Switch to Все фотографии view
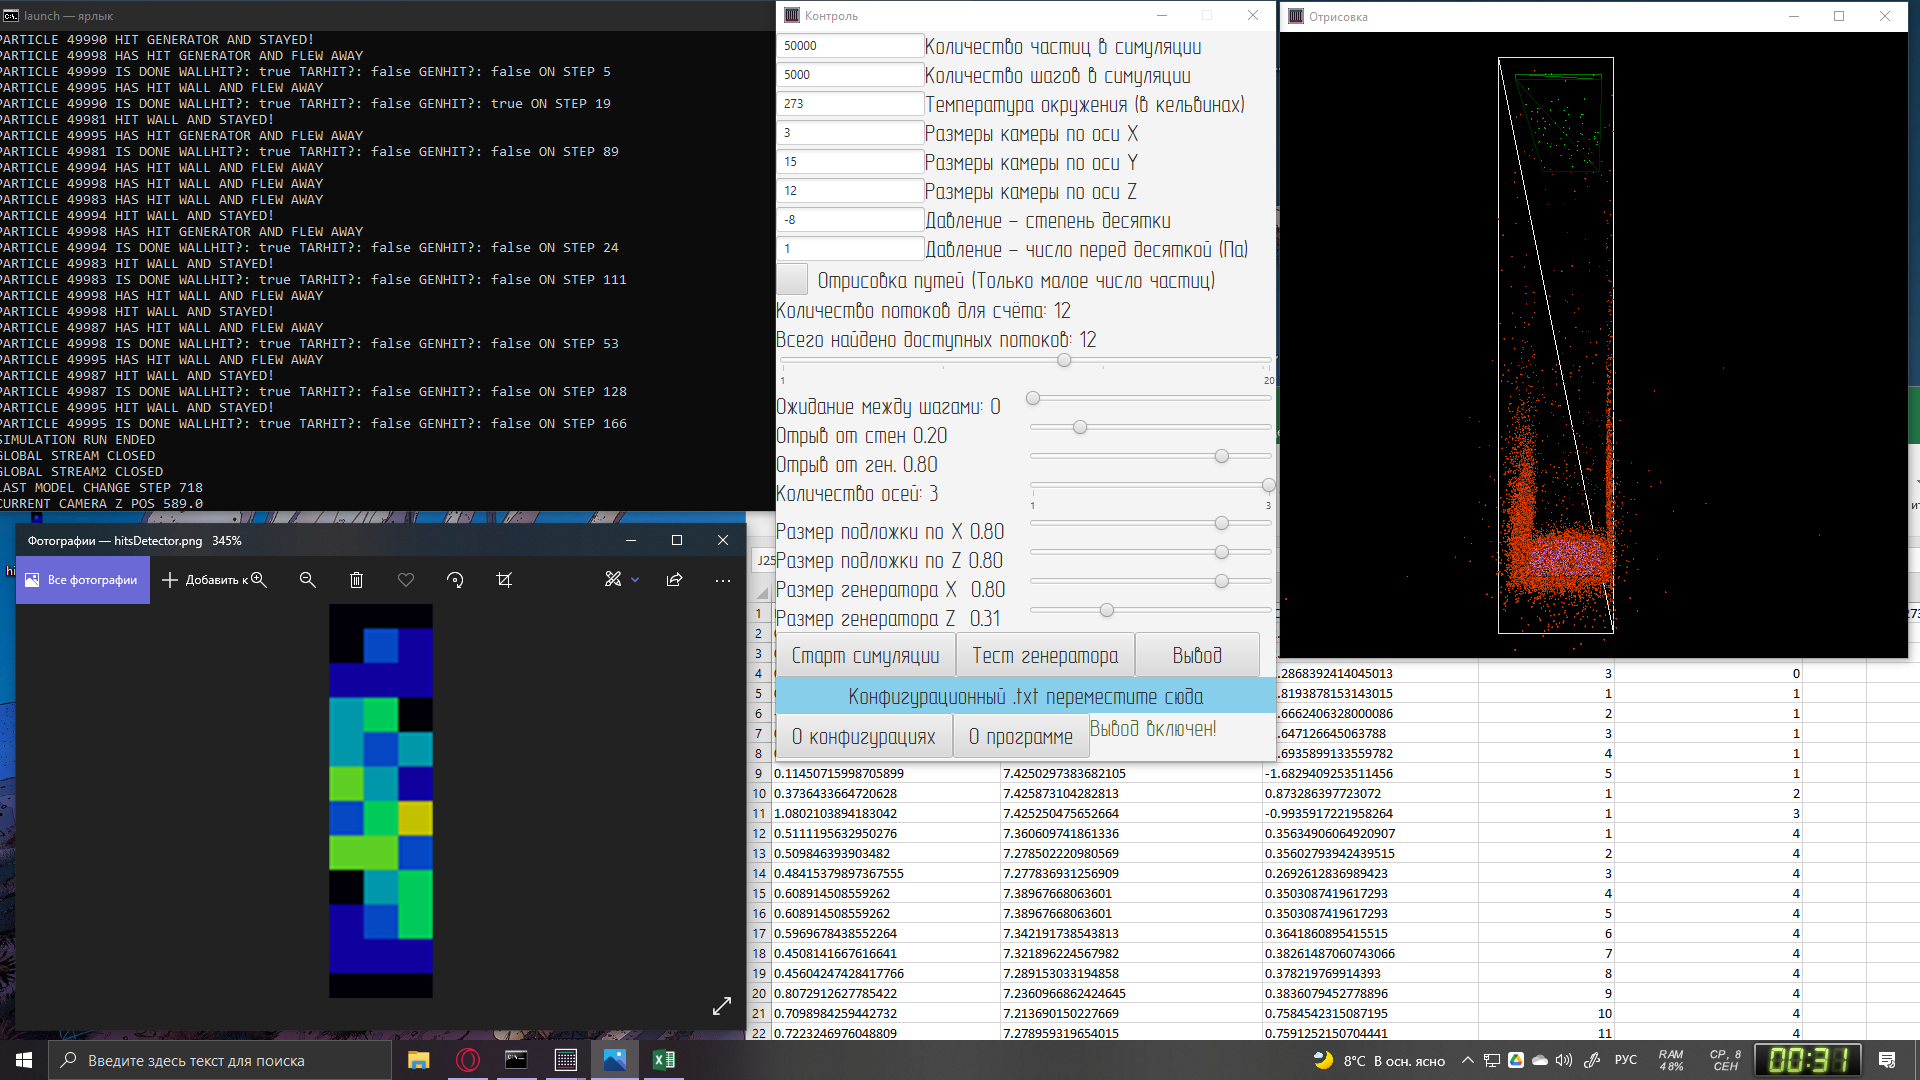The width and height of the screenshot is (1920, 1080). 82,580
